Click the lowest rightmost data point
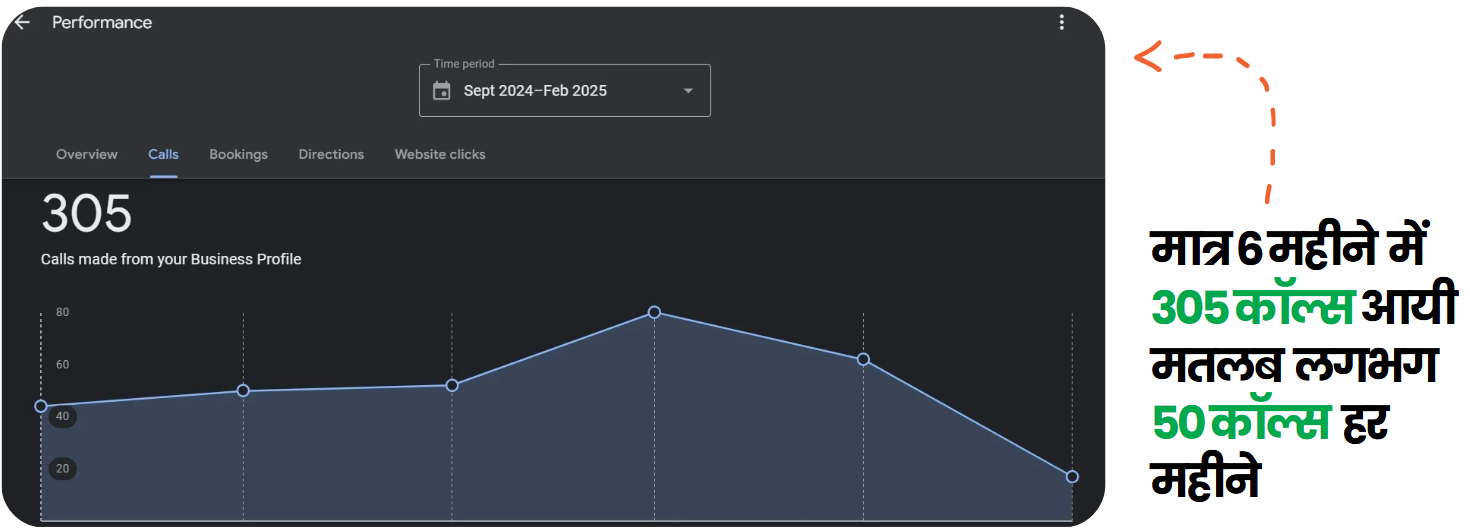1470x531 pixels. tap(1072, 477)
